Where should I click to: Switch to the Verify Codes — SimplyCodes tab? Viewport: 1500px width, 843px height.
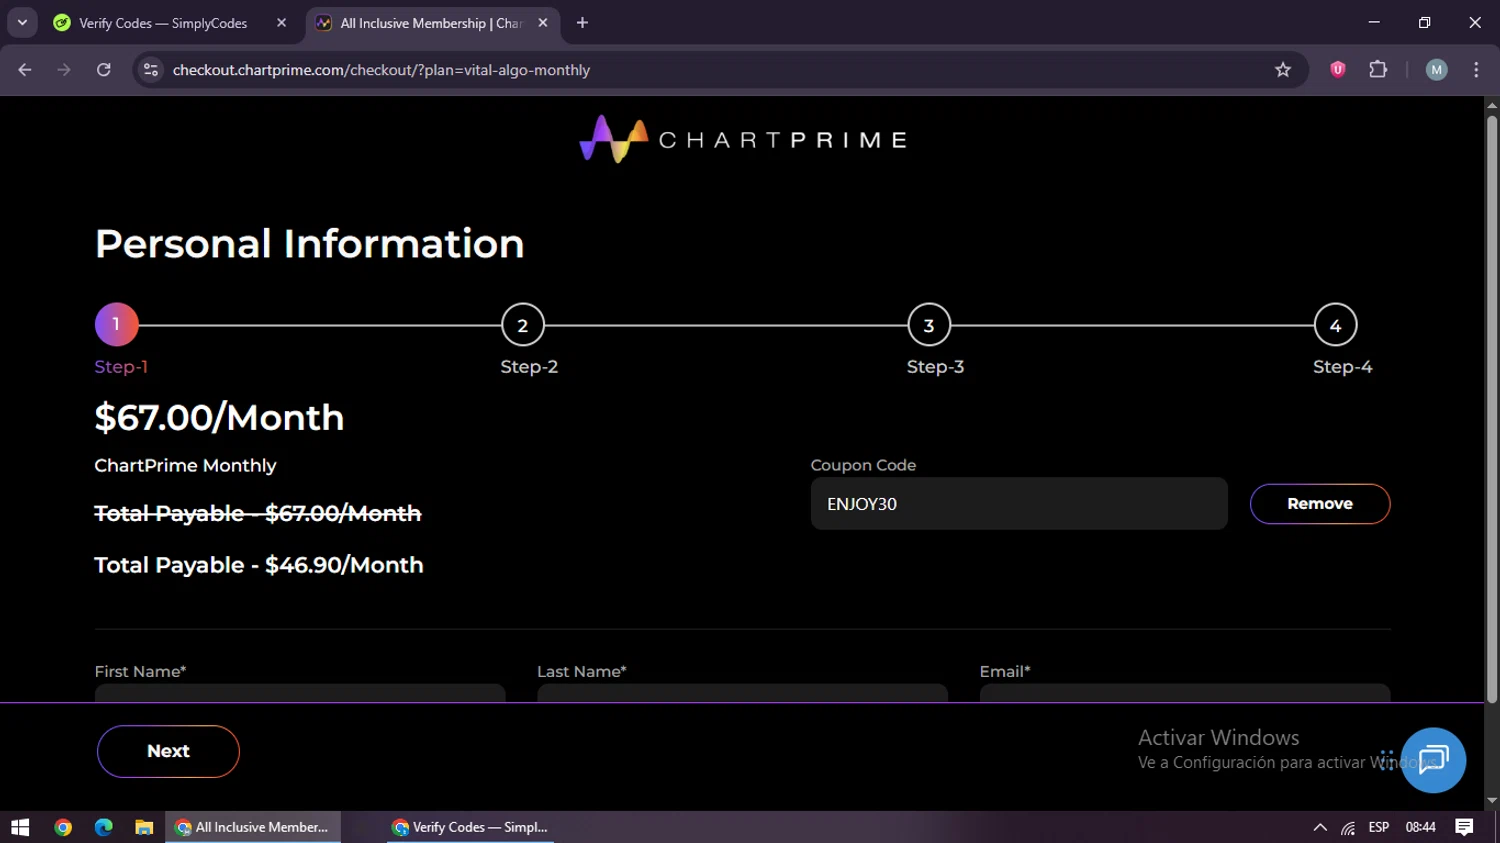click(x=163, y=23)
